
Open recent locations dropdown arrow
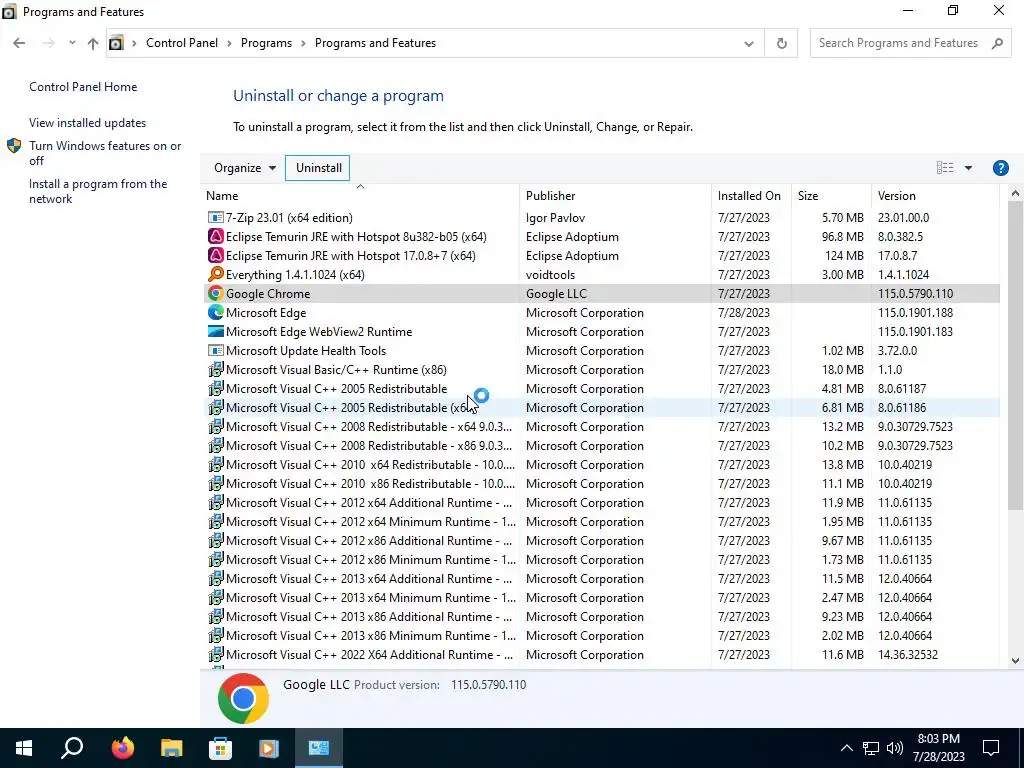click(72, 43)
